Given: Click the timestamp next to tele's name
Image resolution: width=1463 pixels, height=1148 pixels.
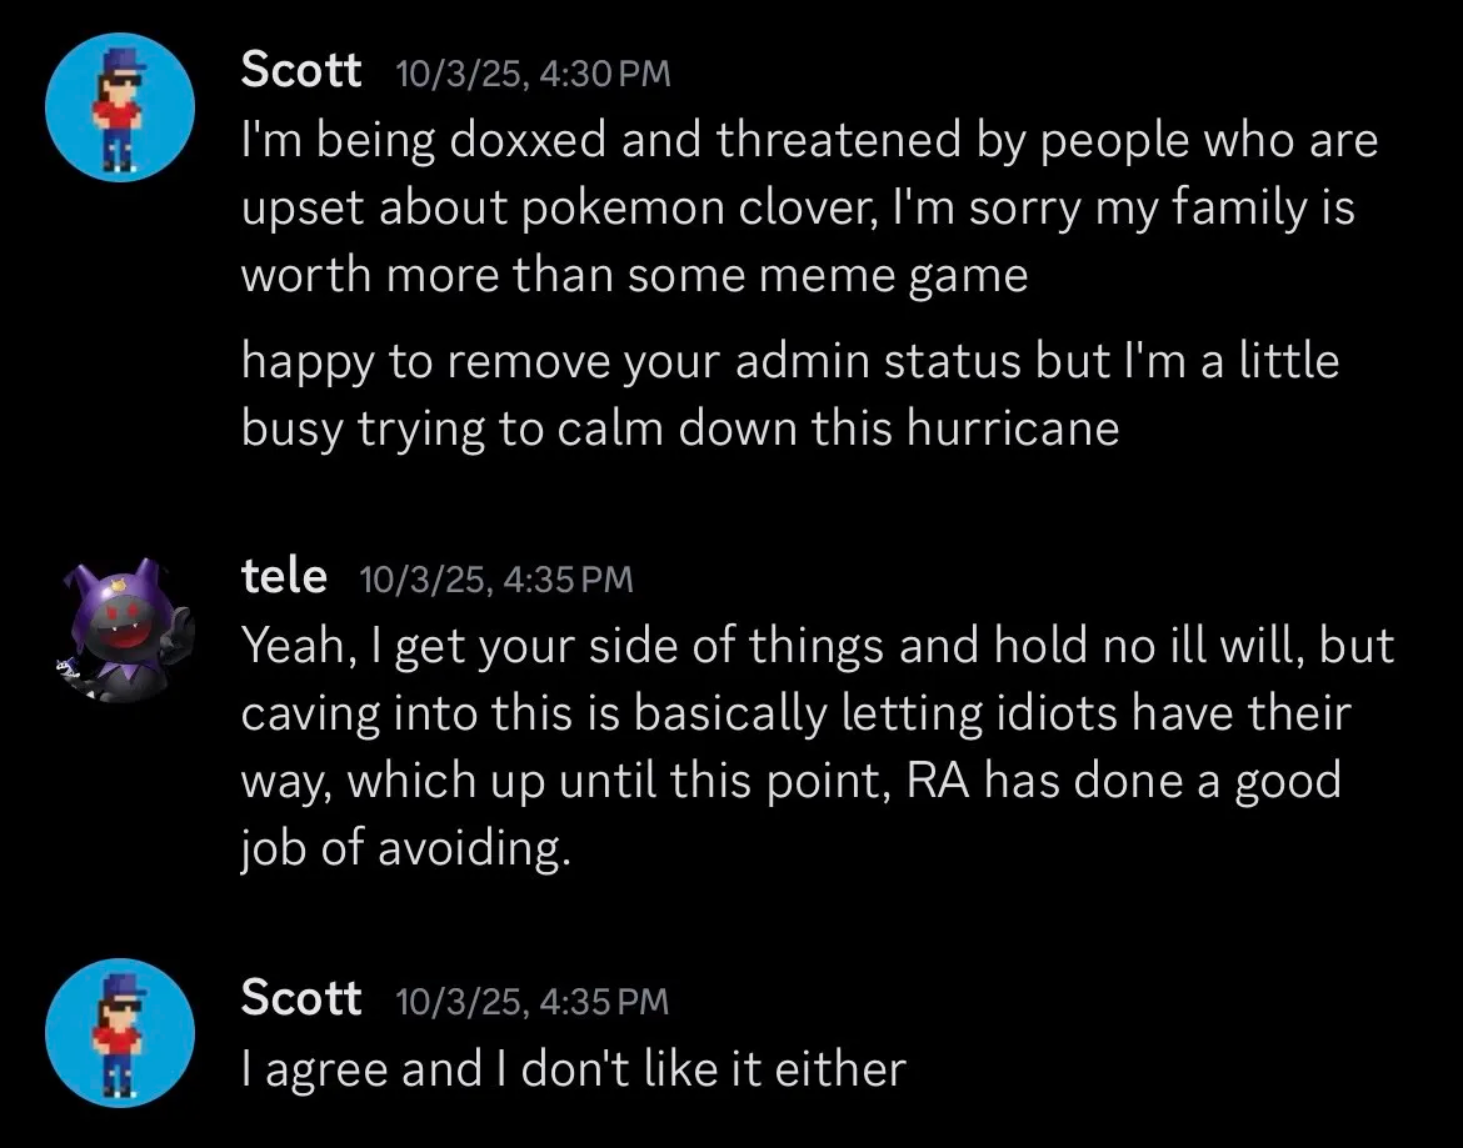Looking at the screenshot, I should click(x=496, y=579).
